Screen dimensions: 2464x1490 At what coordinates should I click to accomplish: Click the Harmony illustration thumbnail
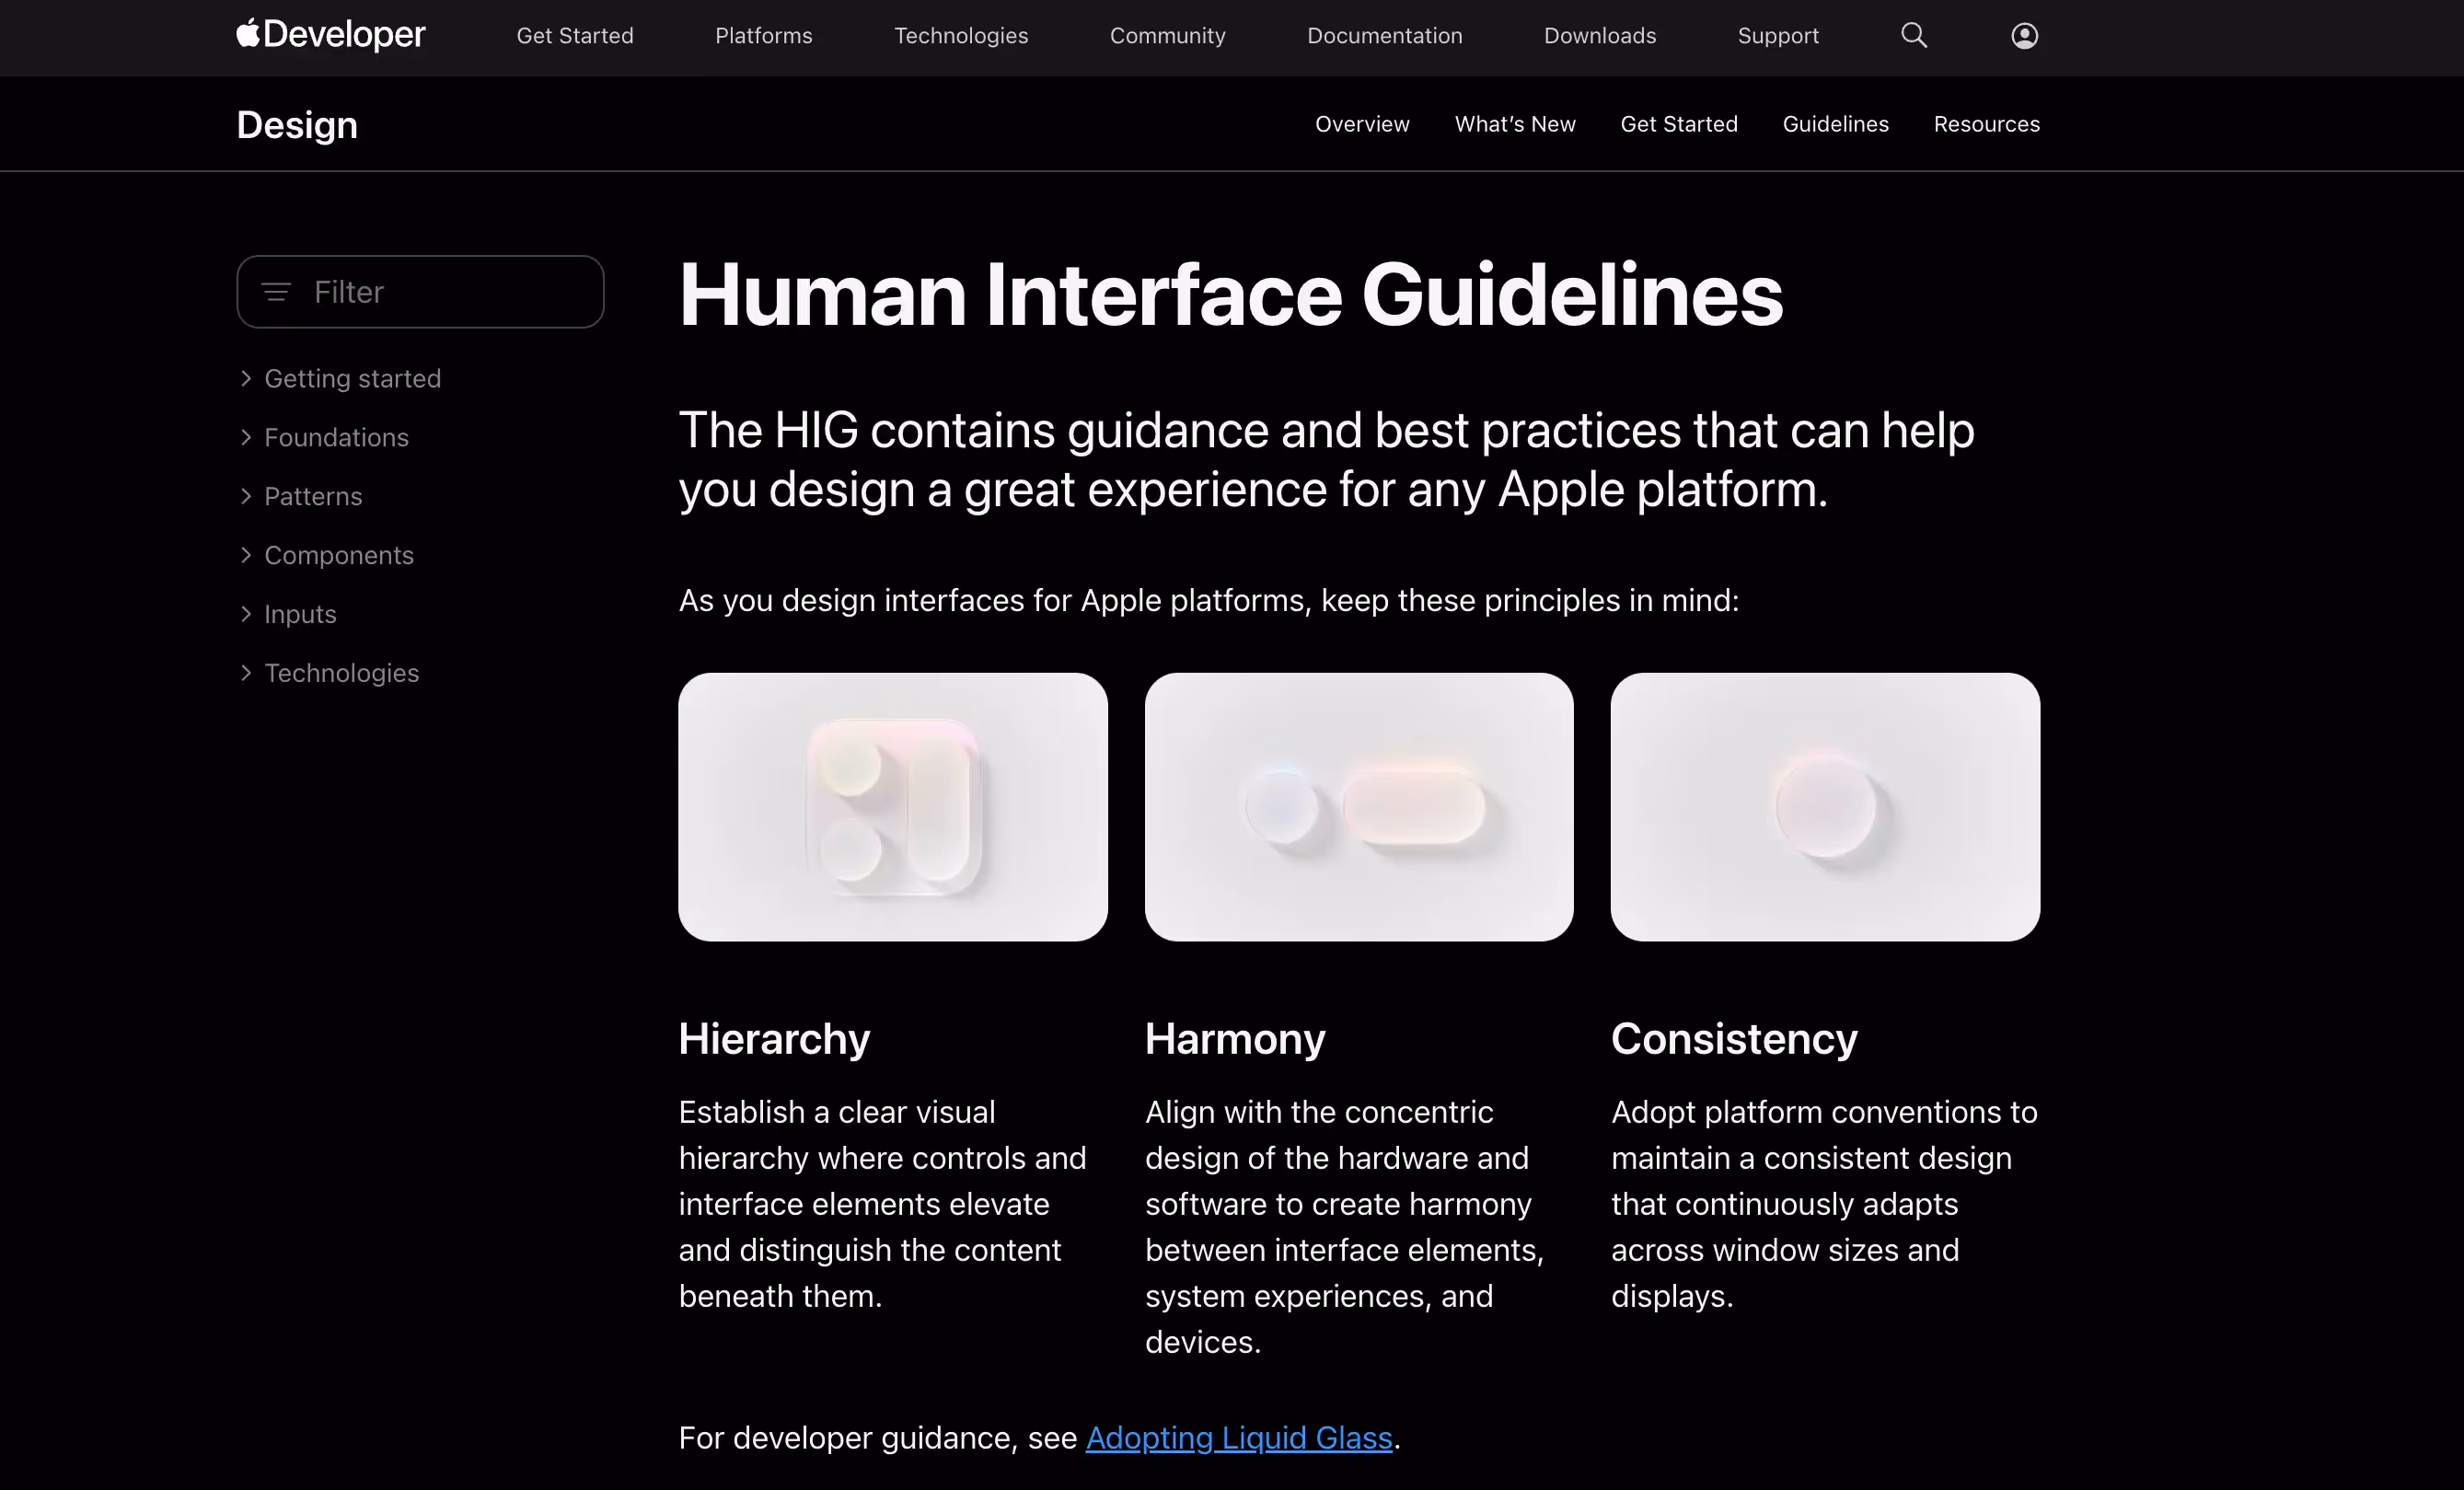click(1359, 807)
